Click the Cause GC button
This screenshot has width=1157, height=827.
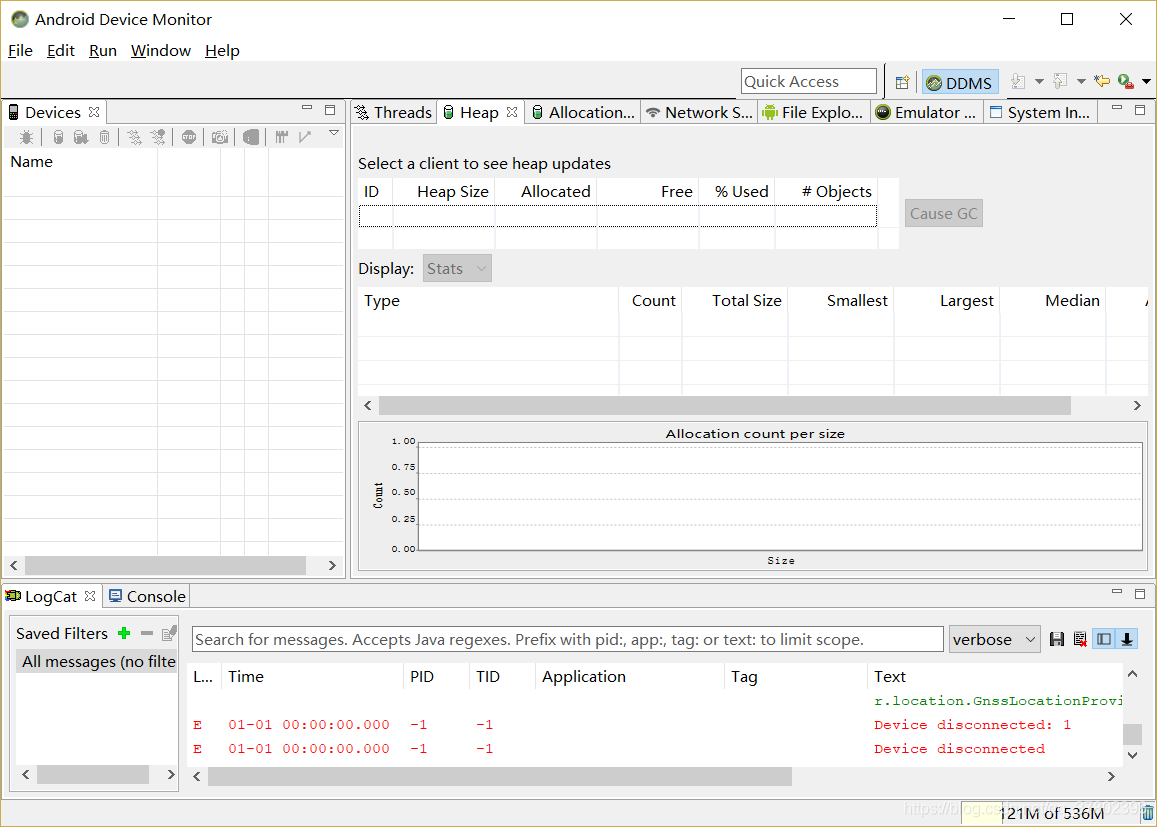[x=943, y=214]
